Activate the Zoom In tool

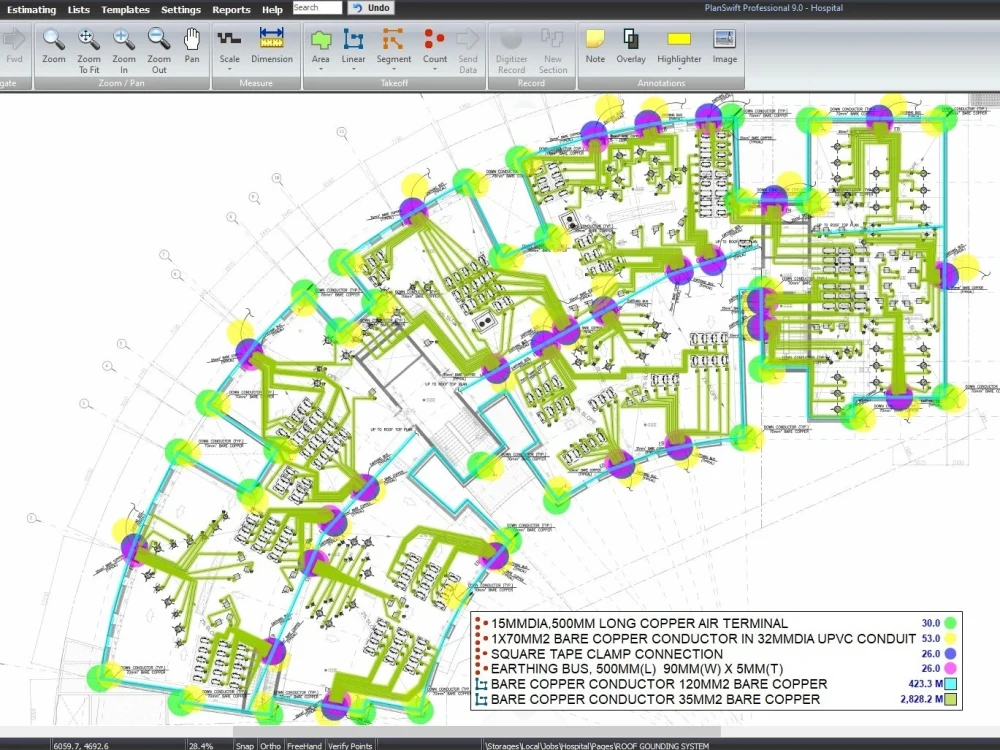[x=124, y=50]
